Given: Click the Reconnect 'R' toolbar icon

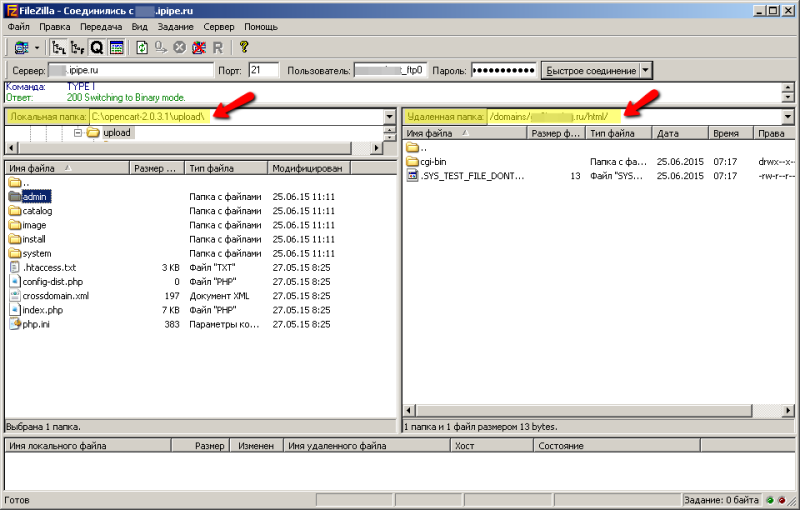Looking at the screenshot, I should 217,47.
